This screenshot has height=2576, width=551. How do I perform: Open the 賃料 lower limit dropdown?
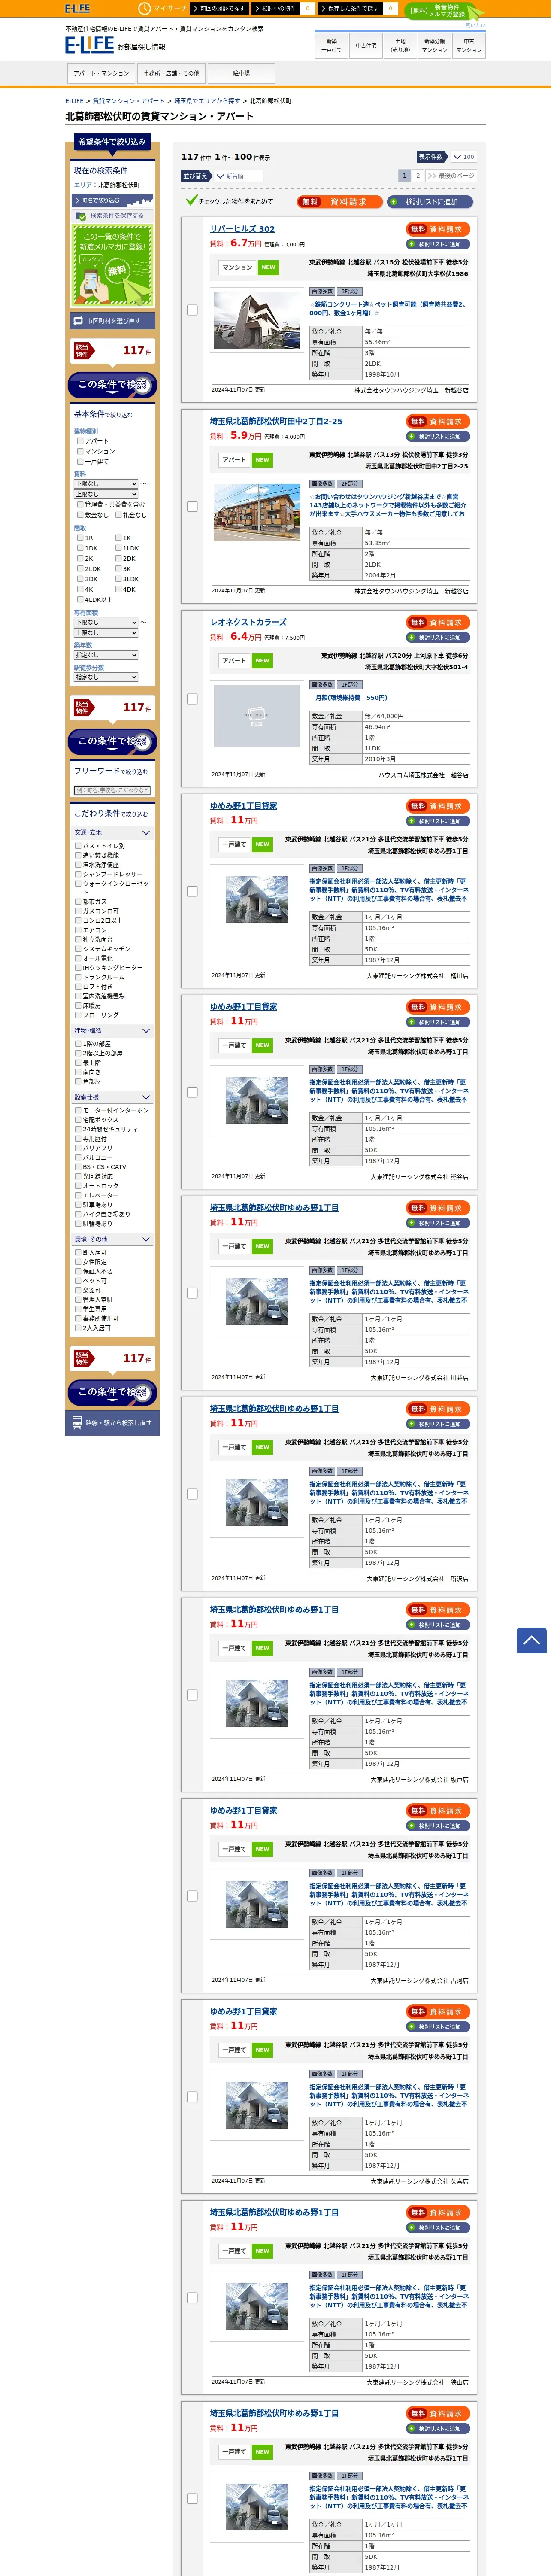coord(106,483)
